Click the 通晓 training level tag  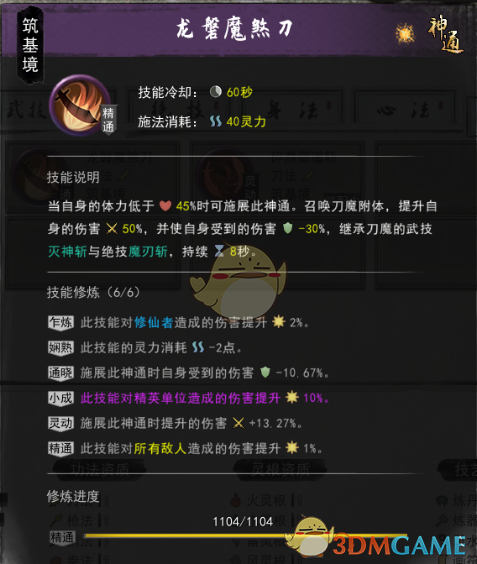point(61,373)
